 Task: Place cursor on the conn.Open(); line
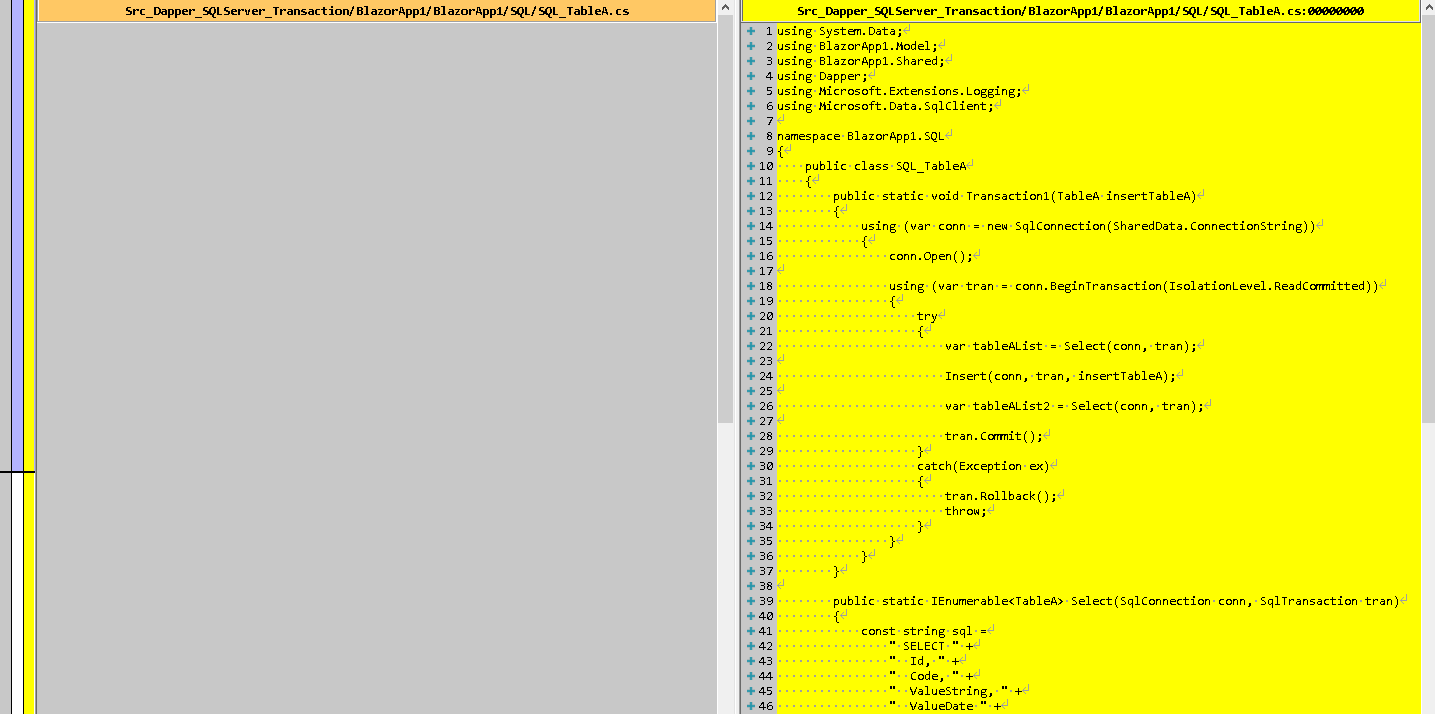click(930, 256)
